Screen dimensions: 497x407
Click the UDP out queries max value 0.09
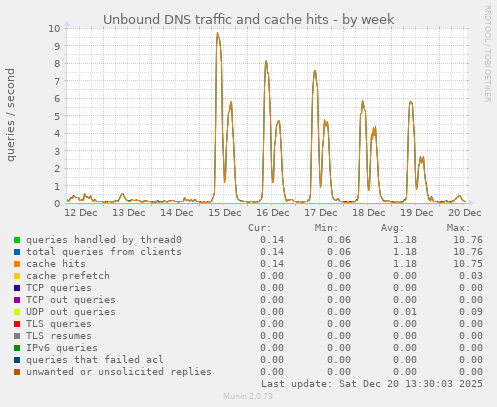[471, 312]
